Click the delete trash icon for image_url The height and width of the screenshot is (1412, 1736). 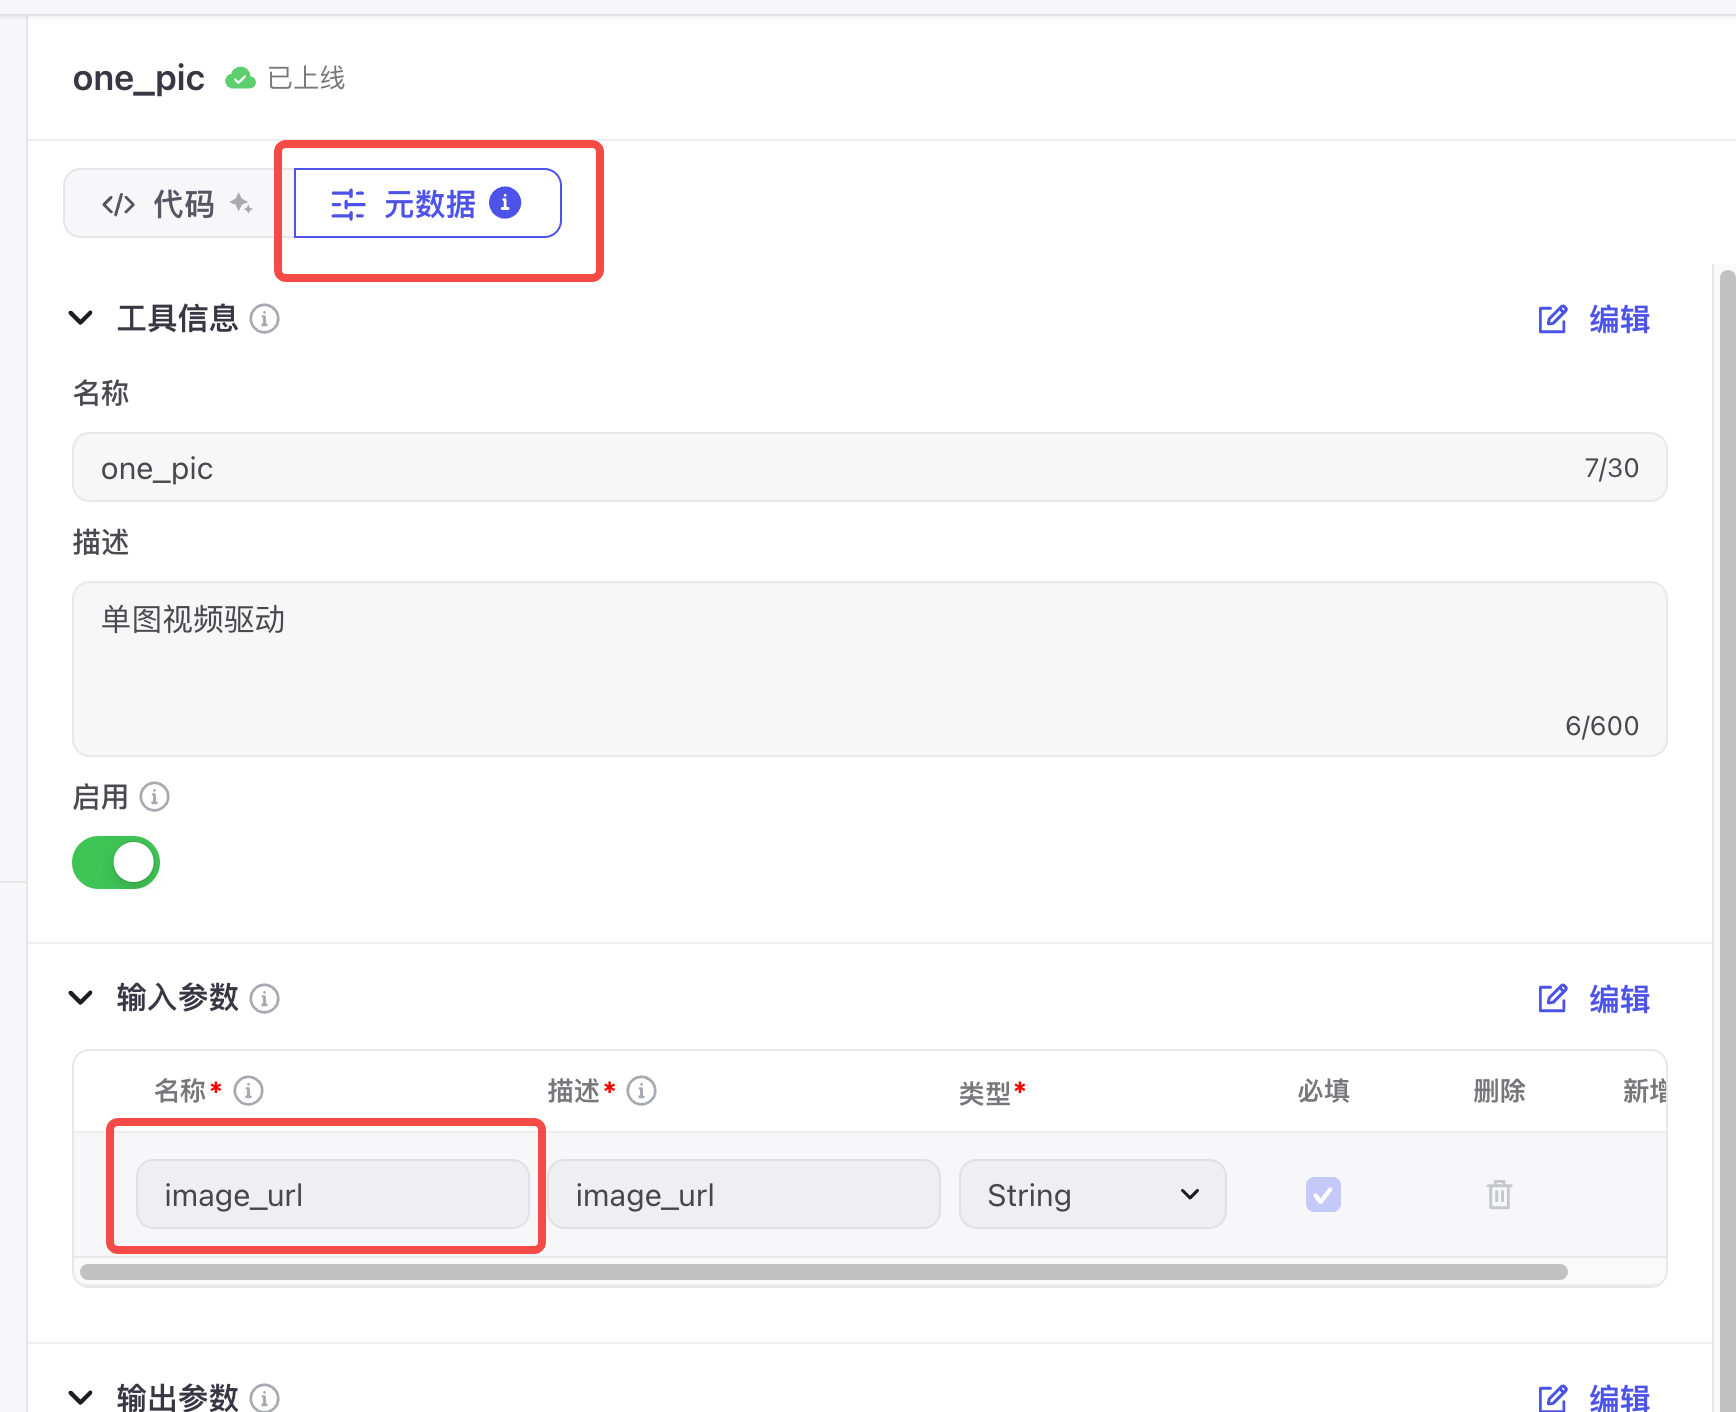click(x=1499, y=1194)
